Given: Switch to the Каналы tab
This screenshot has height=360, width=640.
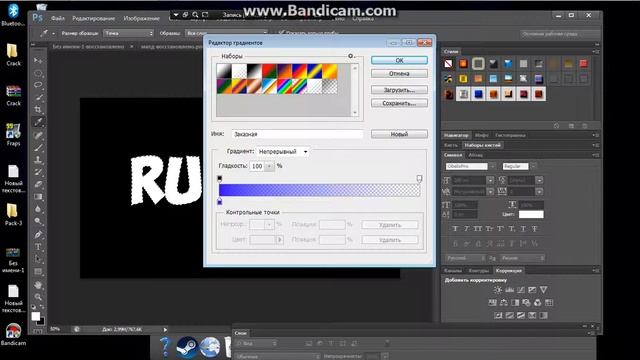Looking at the screenshot, I should tap(453, 271).
